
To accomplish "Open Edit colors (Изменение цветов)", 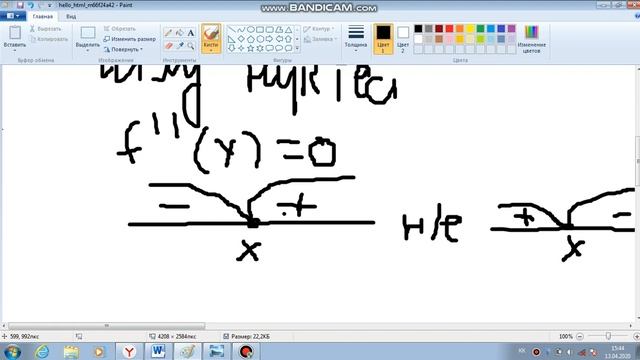I will pyautogui.click(x=531, y=38).
